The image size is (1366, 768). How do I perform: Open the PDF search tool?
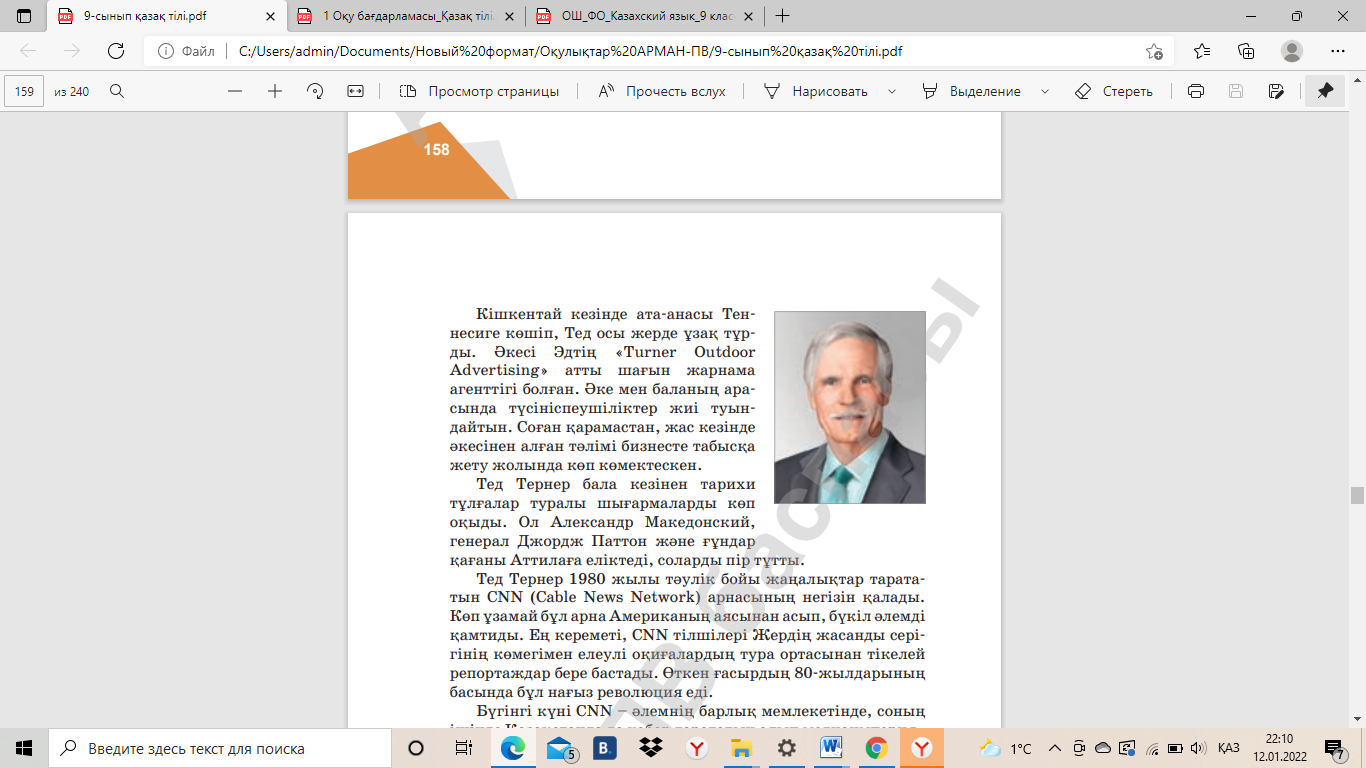coord(117,91)
